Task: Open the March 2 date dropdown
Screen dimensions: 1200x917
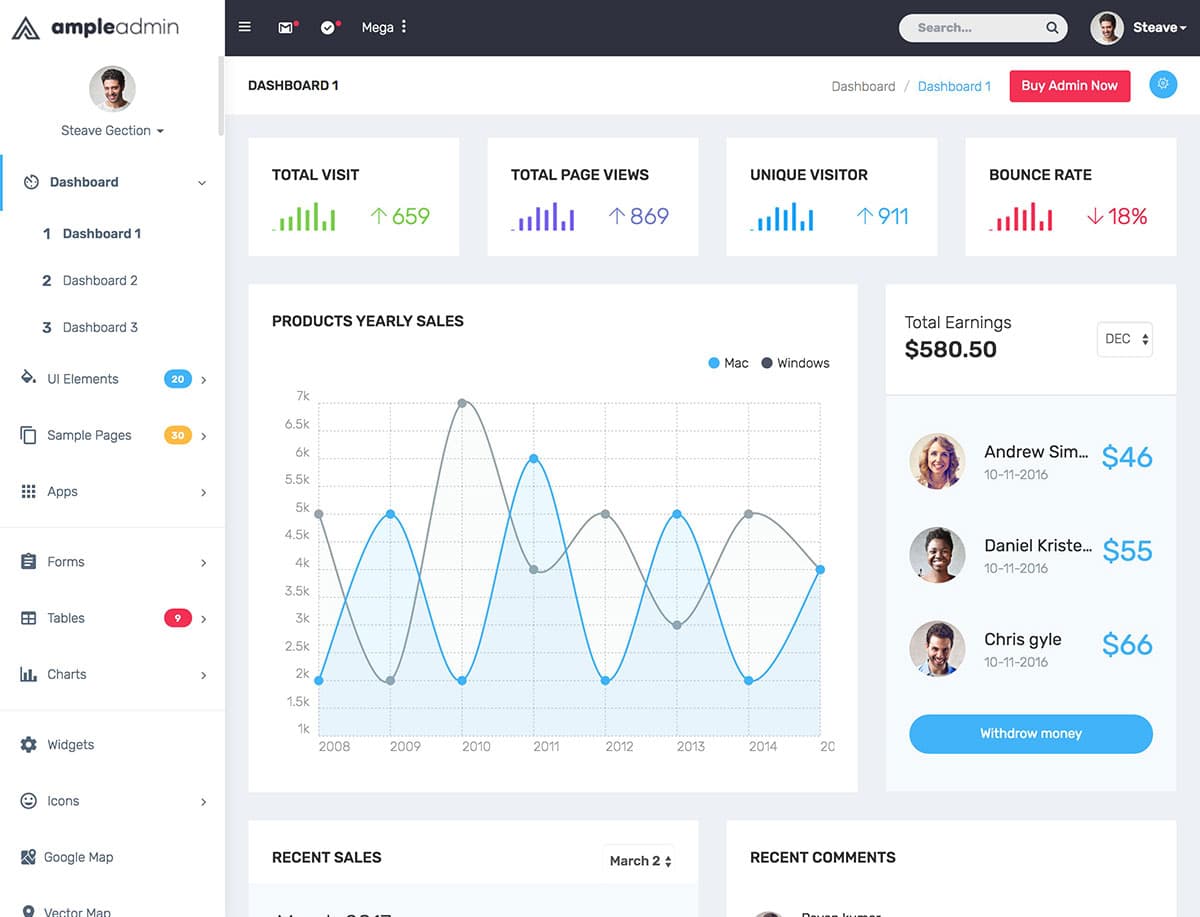Action: point(640,861)
